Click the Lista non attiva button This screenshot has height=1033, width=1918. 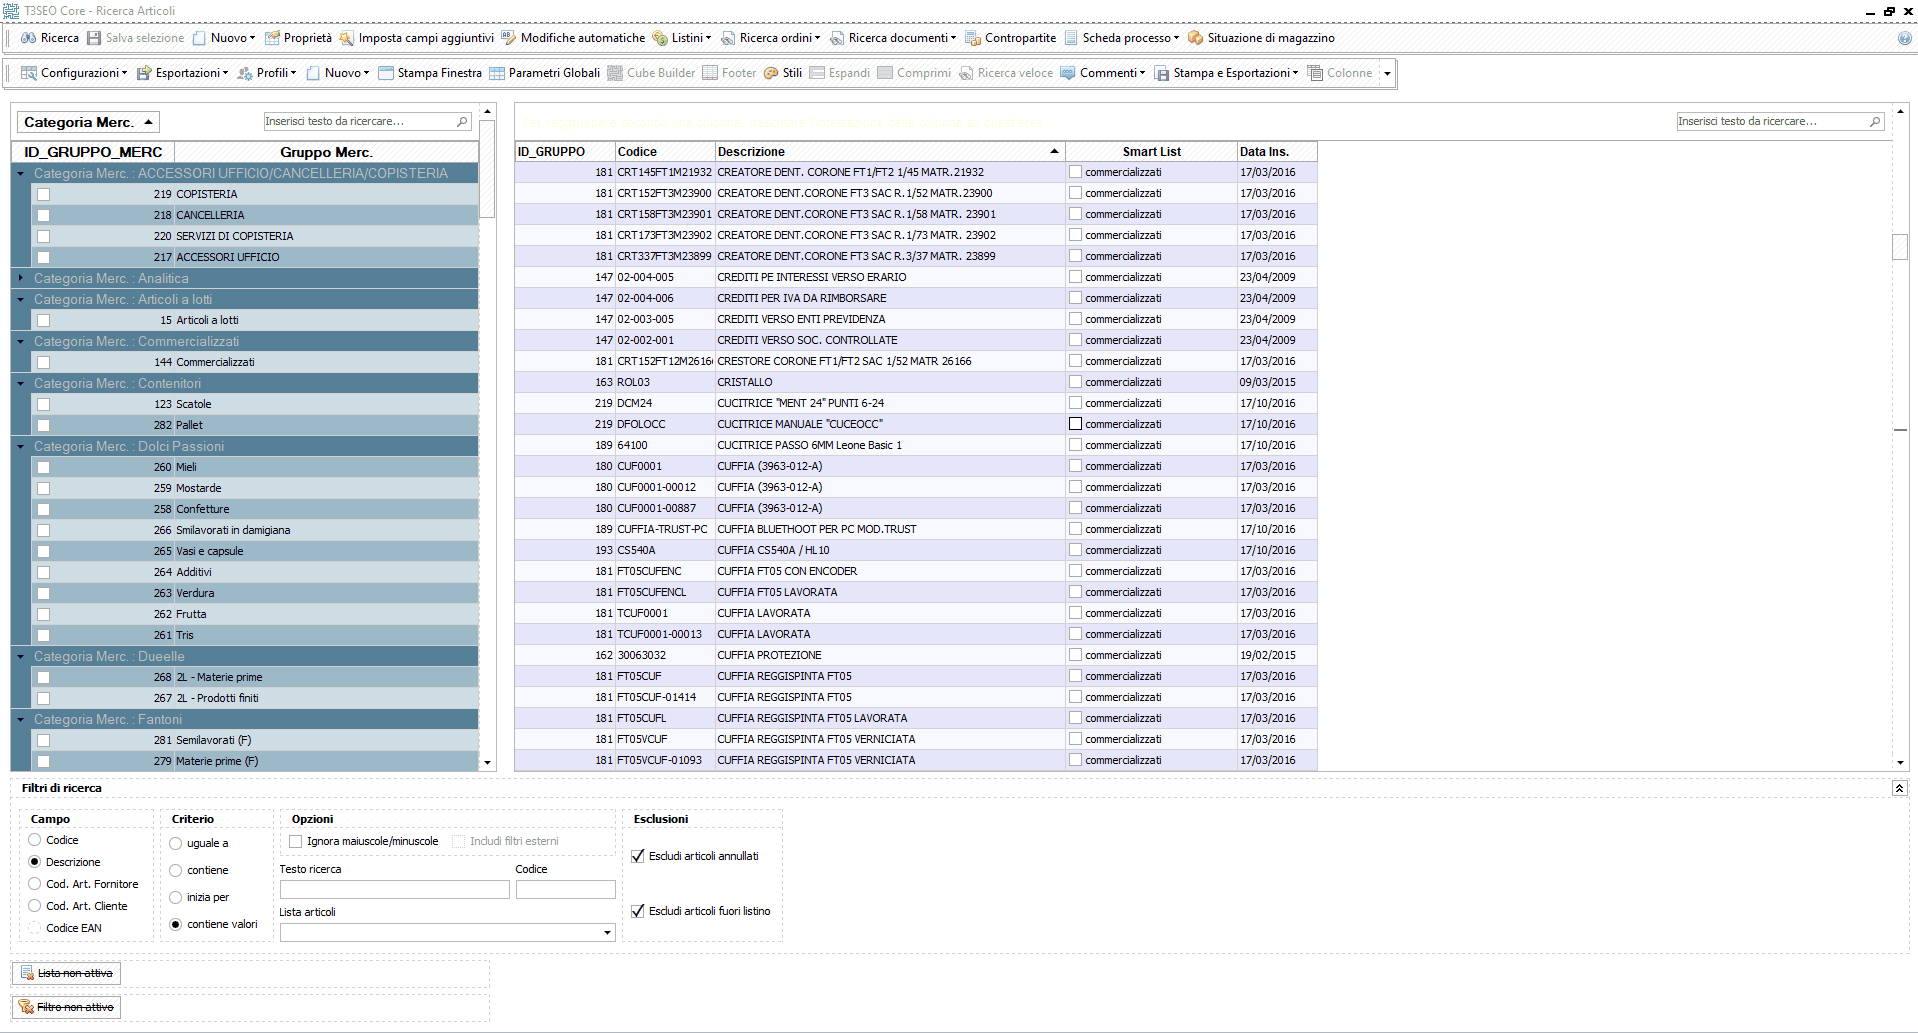pos(67,973)
